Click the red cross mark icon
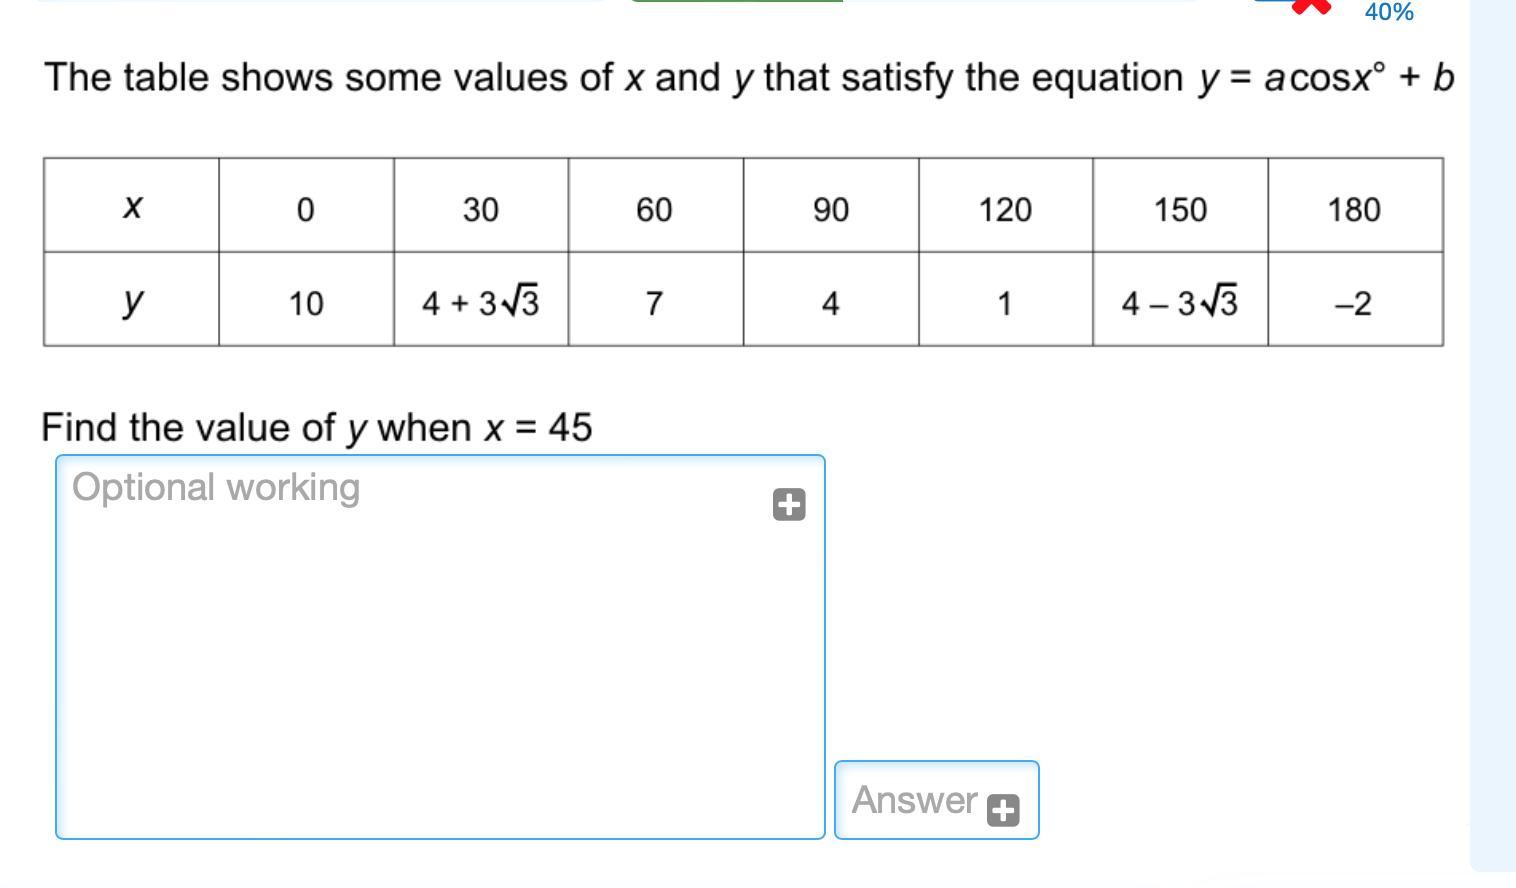This screenshot has height=888, width=1516. click(x=1311, y=7)
